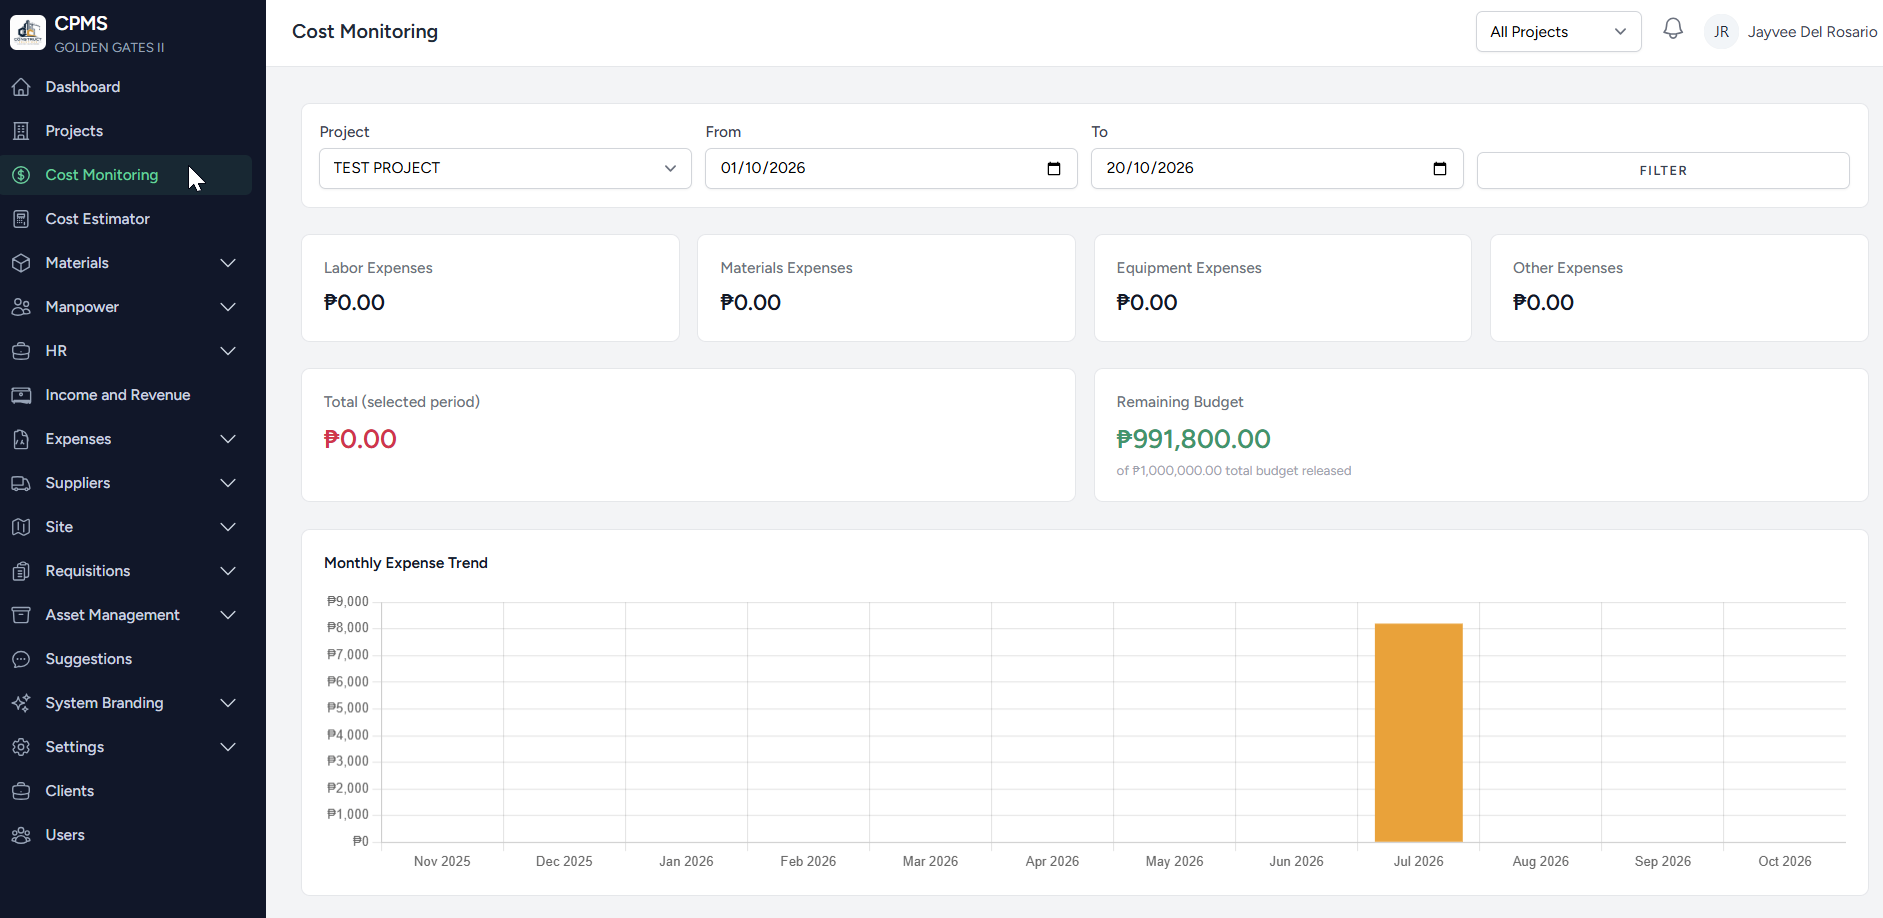Open Users menu item

pyautogui.click(x=126, y=835)
